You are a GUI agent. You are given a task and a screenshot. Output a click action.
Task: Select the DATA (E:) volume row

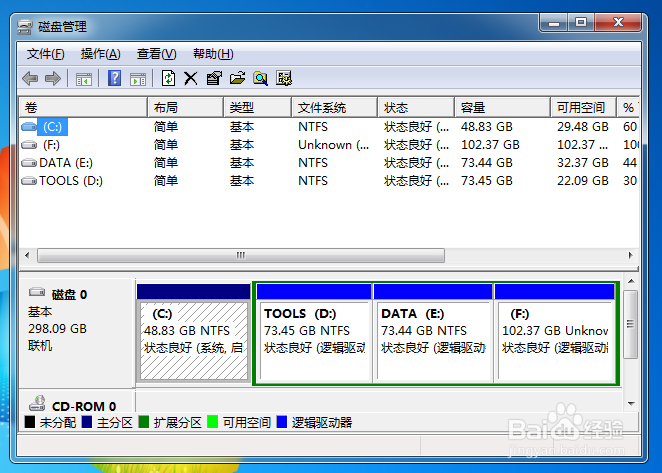(329, 163)
